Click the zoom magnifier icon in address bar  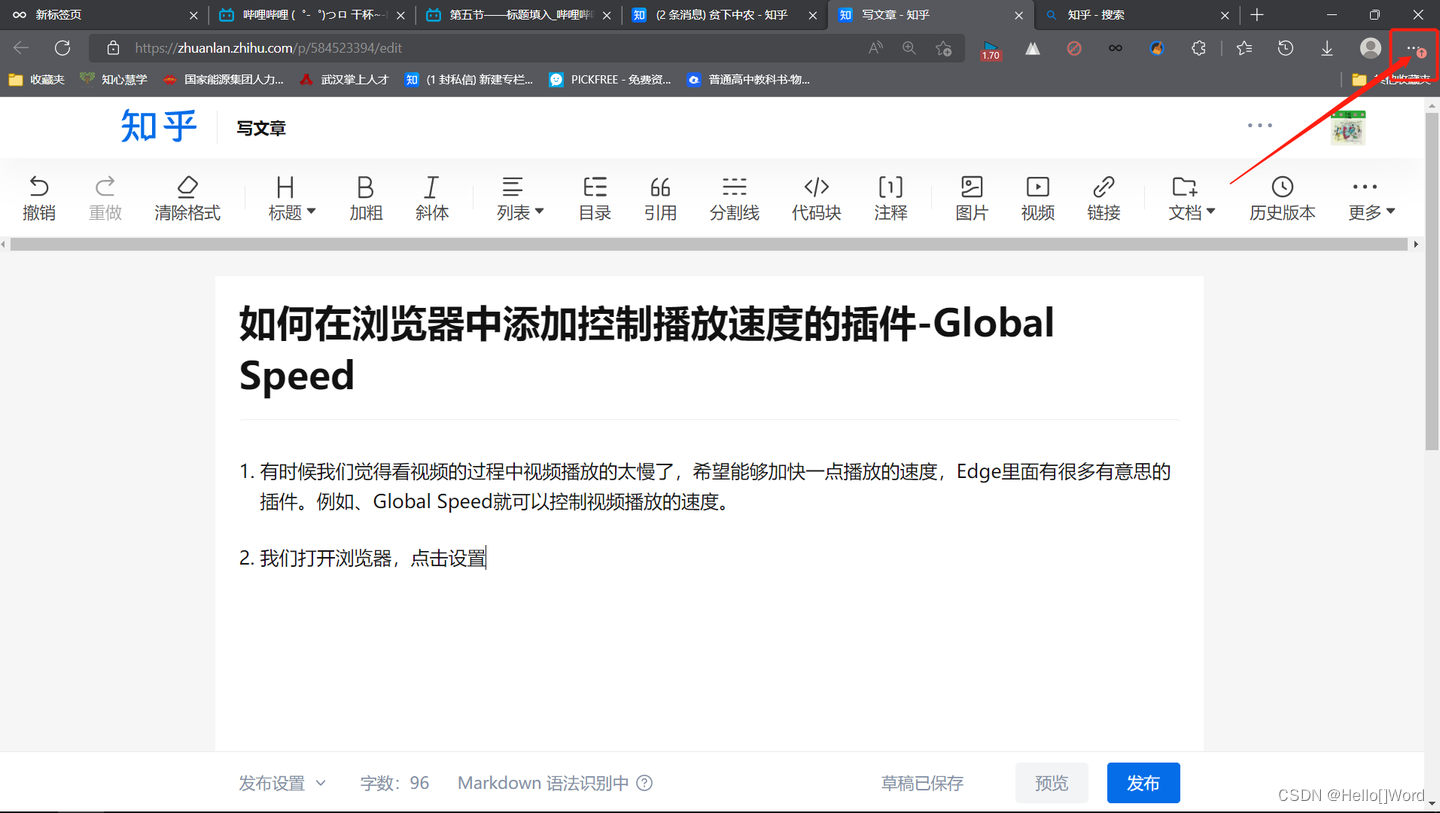pos(909,48)
